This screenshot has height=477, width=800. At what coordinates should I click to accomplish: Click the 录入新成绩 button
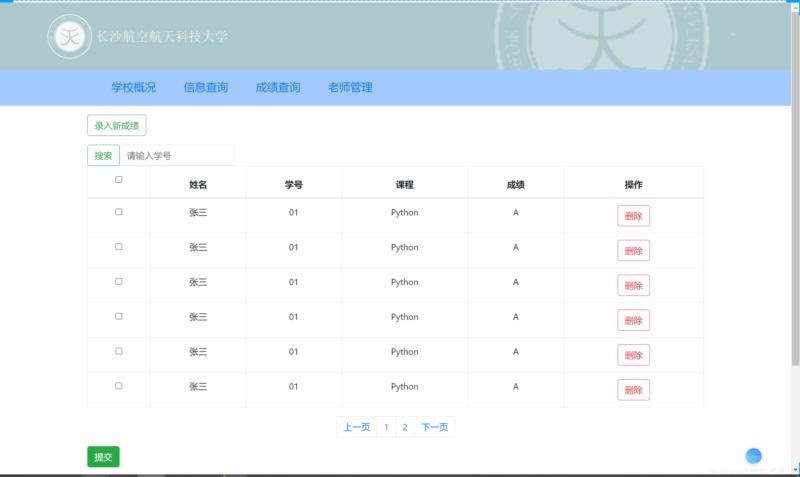[117, 125]
